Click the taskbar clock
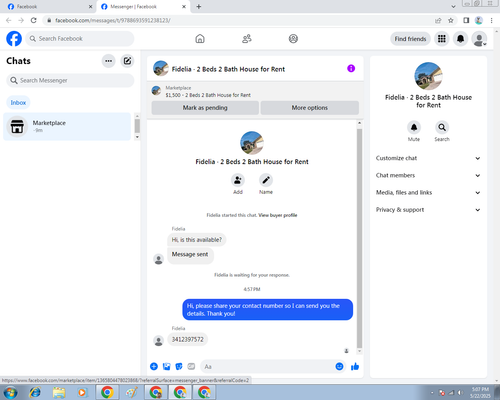The width and height of the screenshot is (500, 400). point(480,392)
